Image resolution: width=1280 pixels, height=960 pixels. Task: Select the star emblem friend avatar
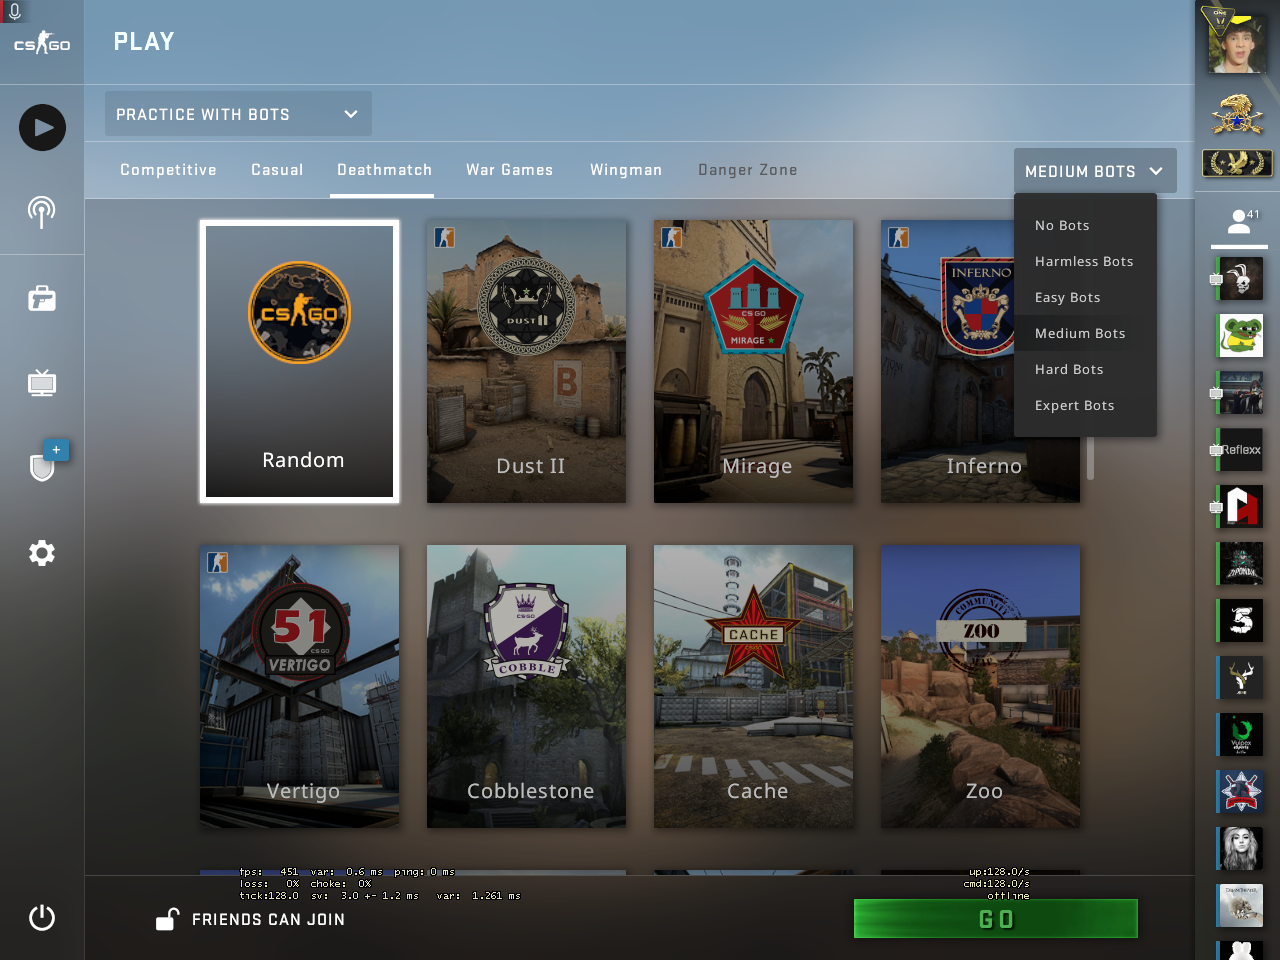coord(1241,792)
